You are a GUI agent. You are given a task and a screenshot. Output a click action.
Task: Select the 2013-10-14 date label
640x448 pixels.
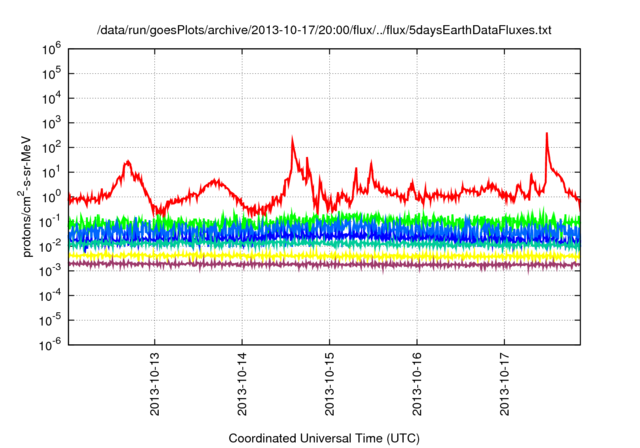242,384
